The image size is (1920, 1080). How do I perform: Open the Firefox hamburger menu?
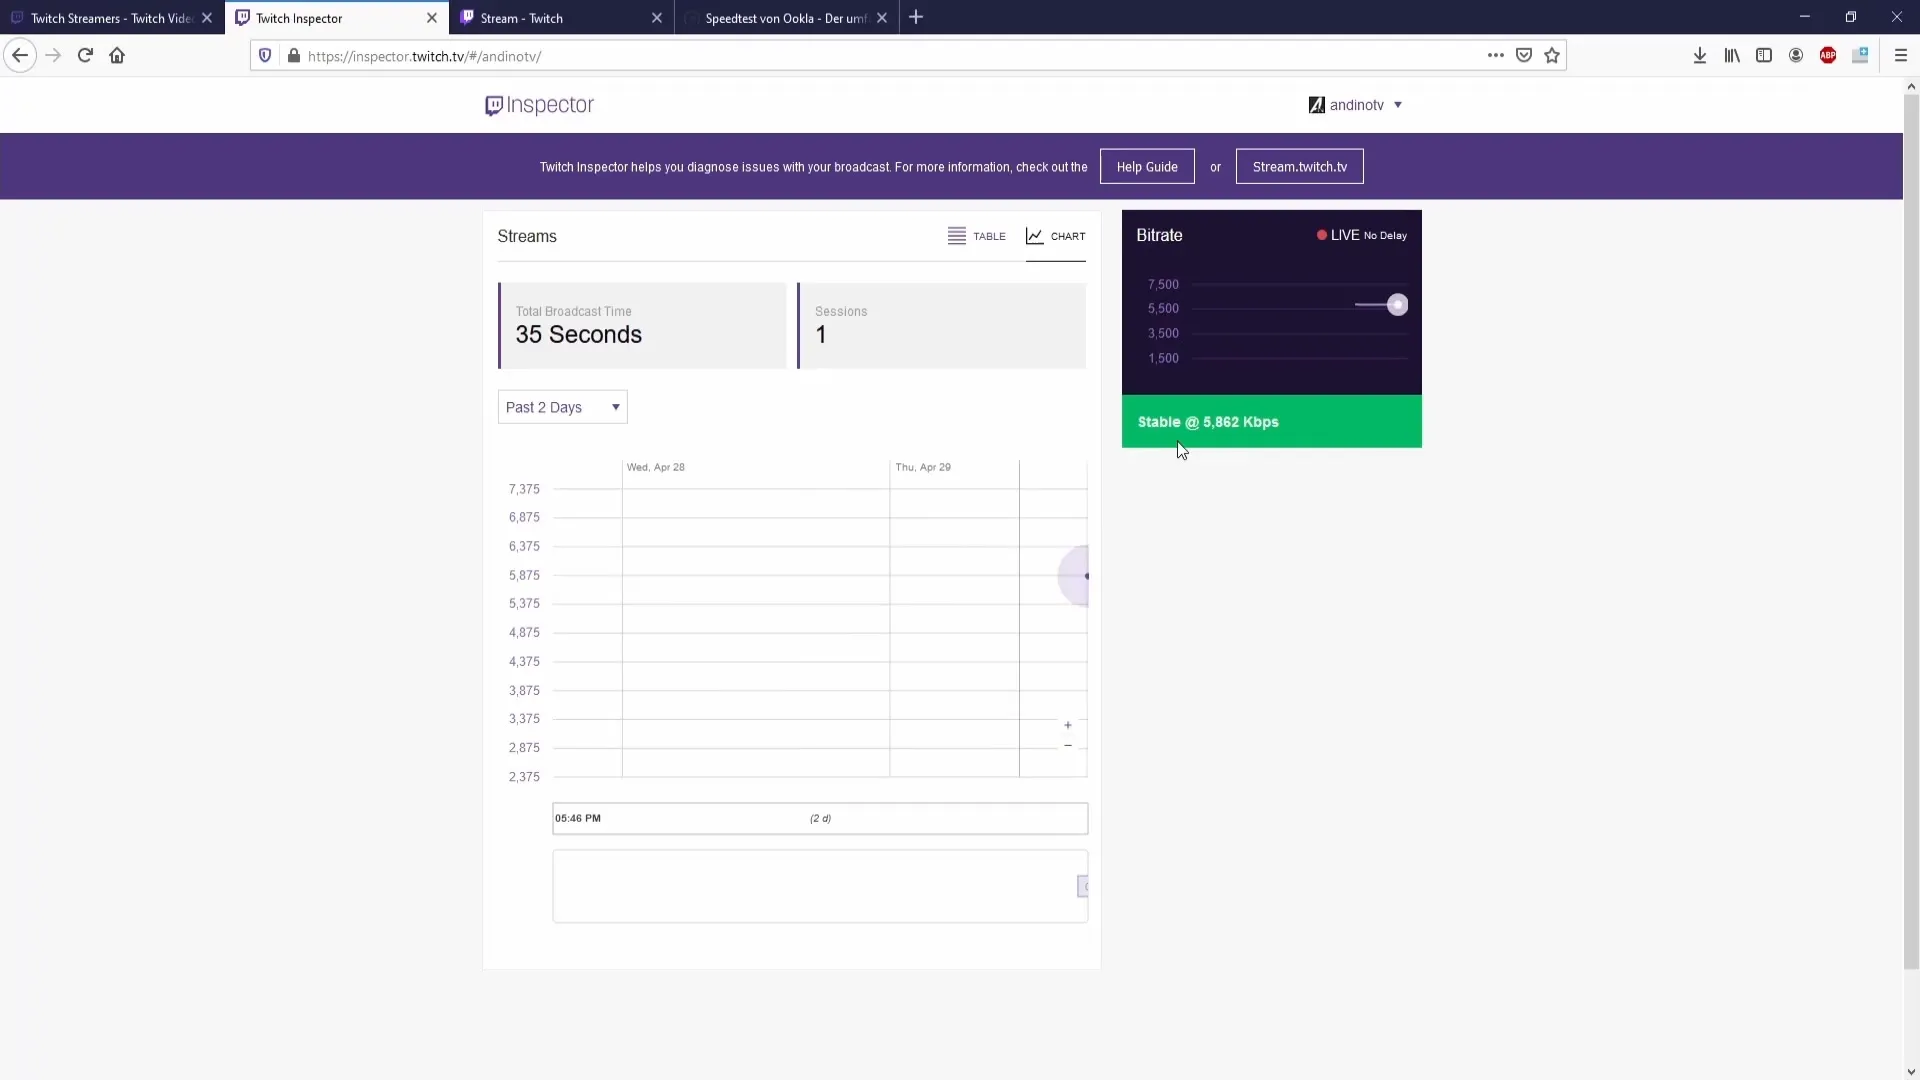(1900, 56)
